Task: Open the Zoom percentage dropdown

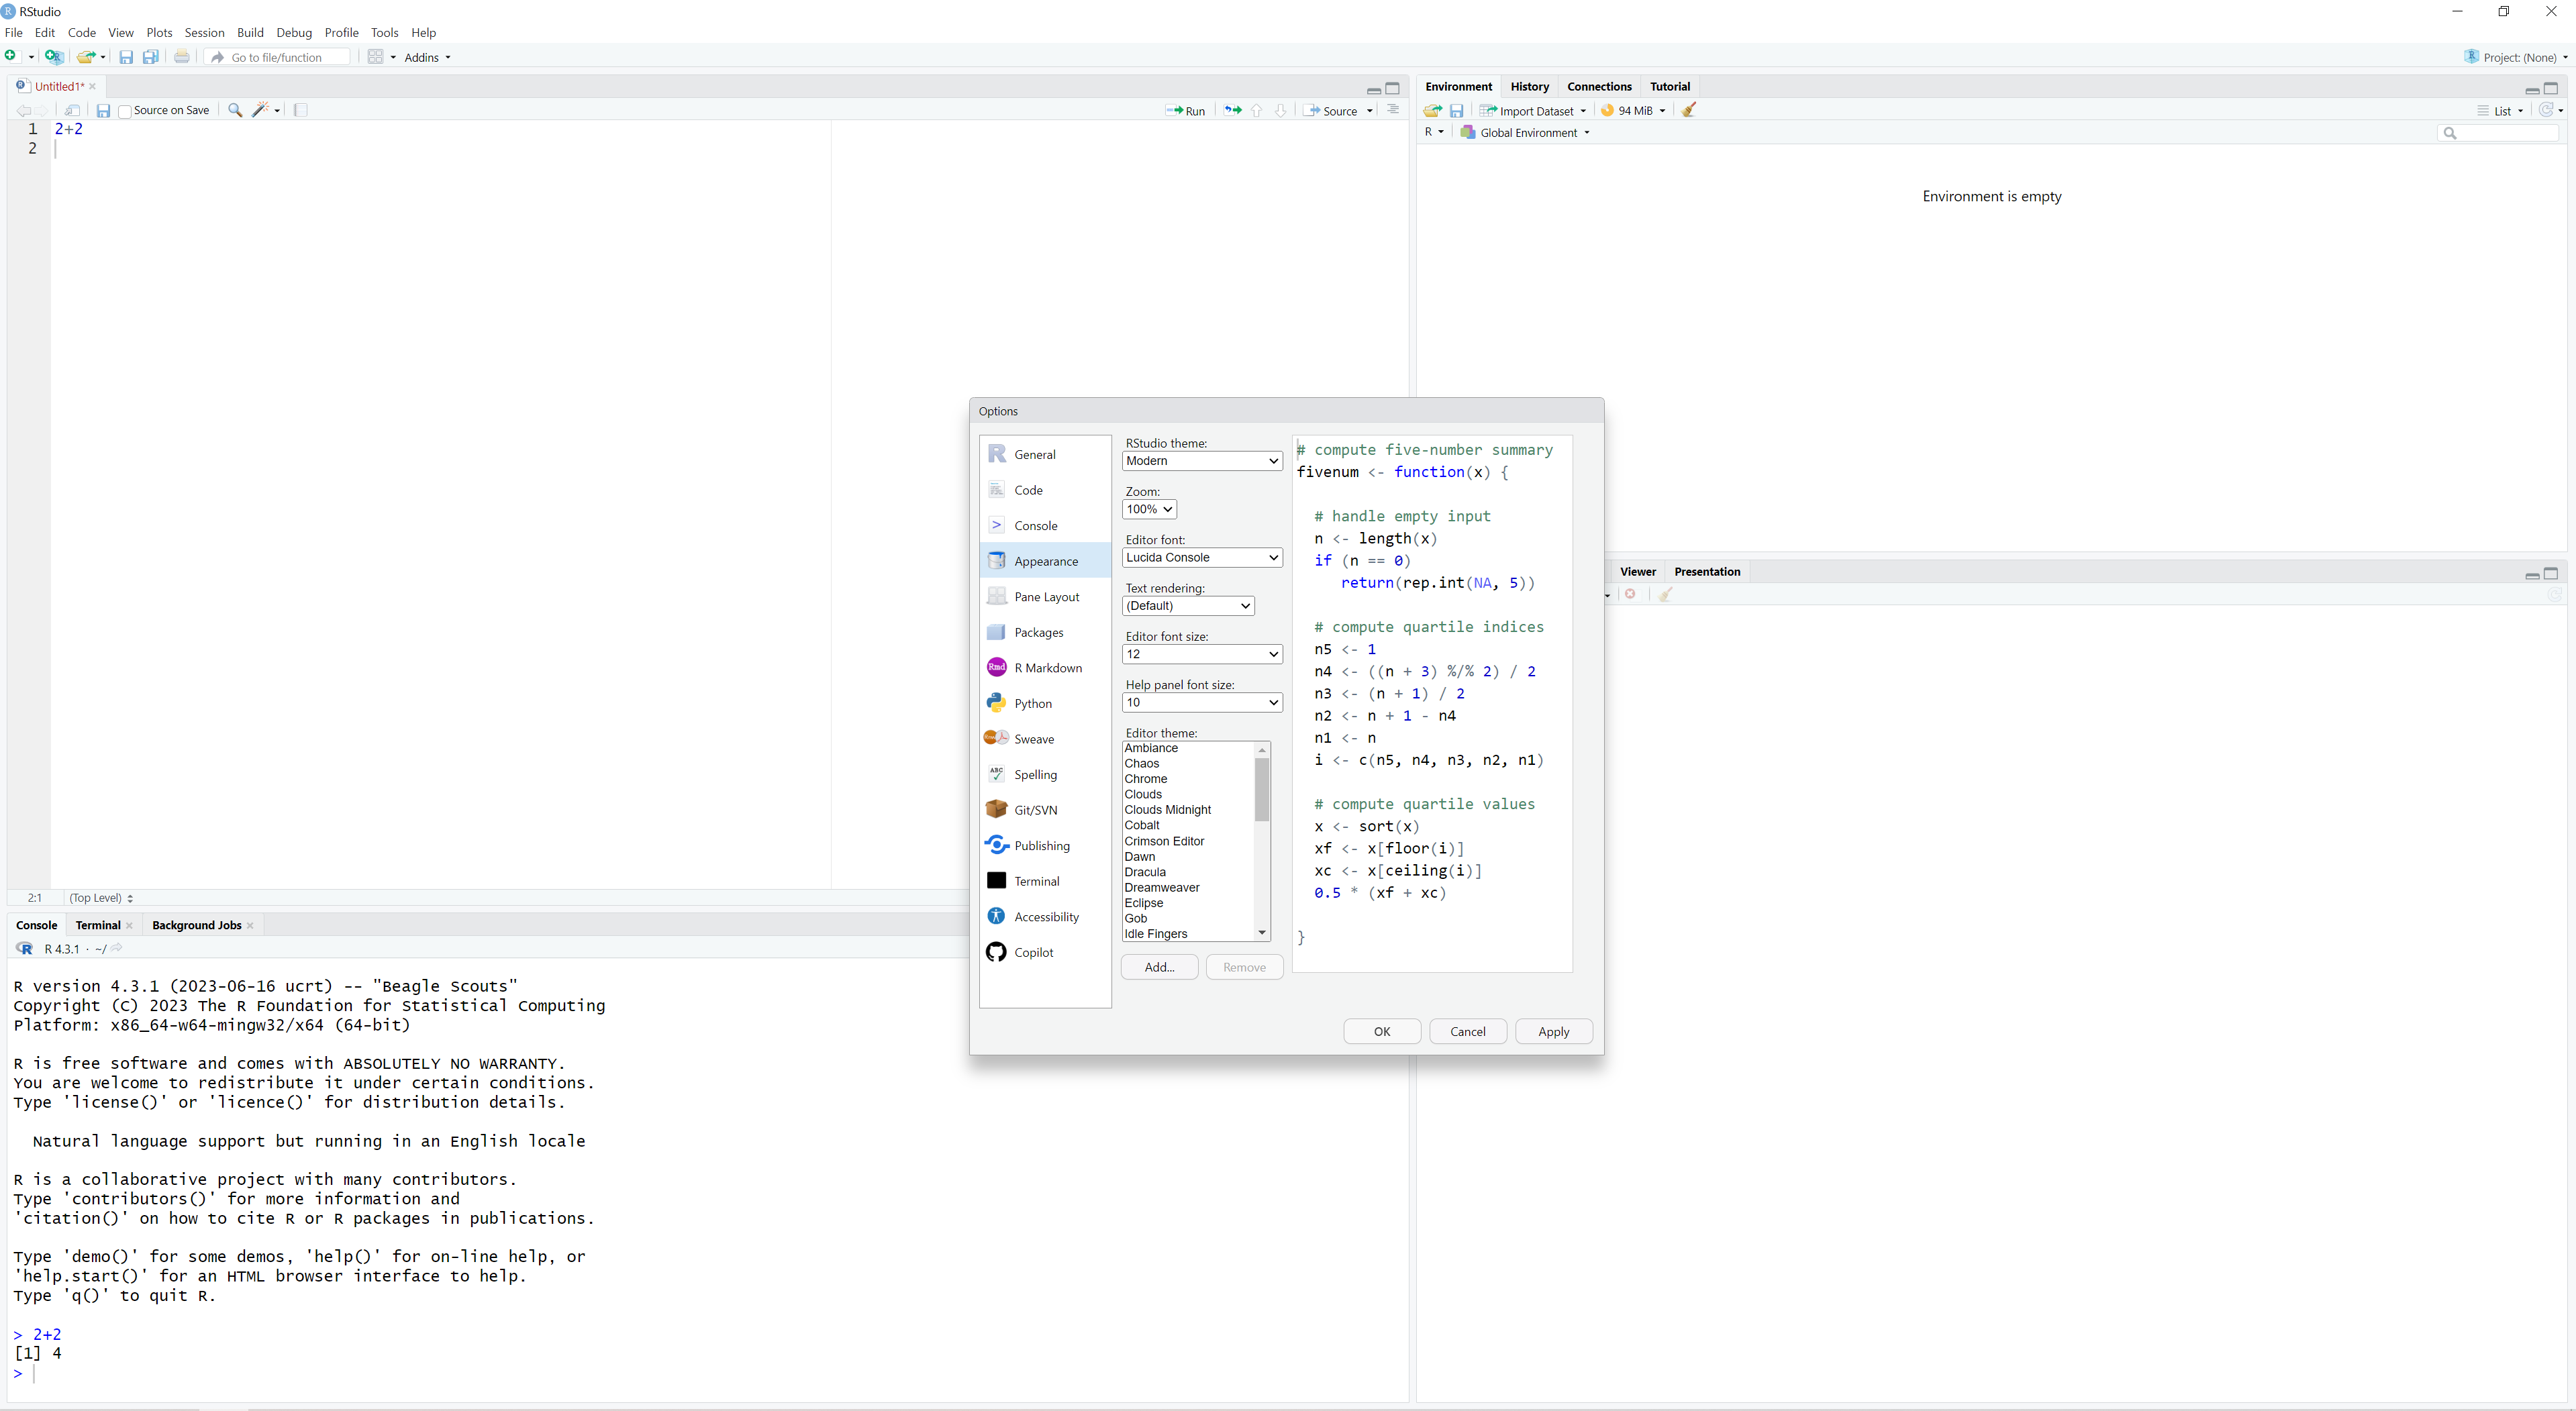Action: coord(1149,509)
